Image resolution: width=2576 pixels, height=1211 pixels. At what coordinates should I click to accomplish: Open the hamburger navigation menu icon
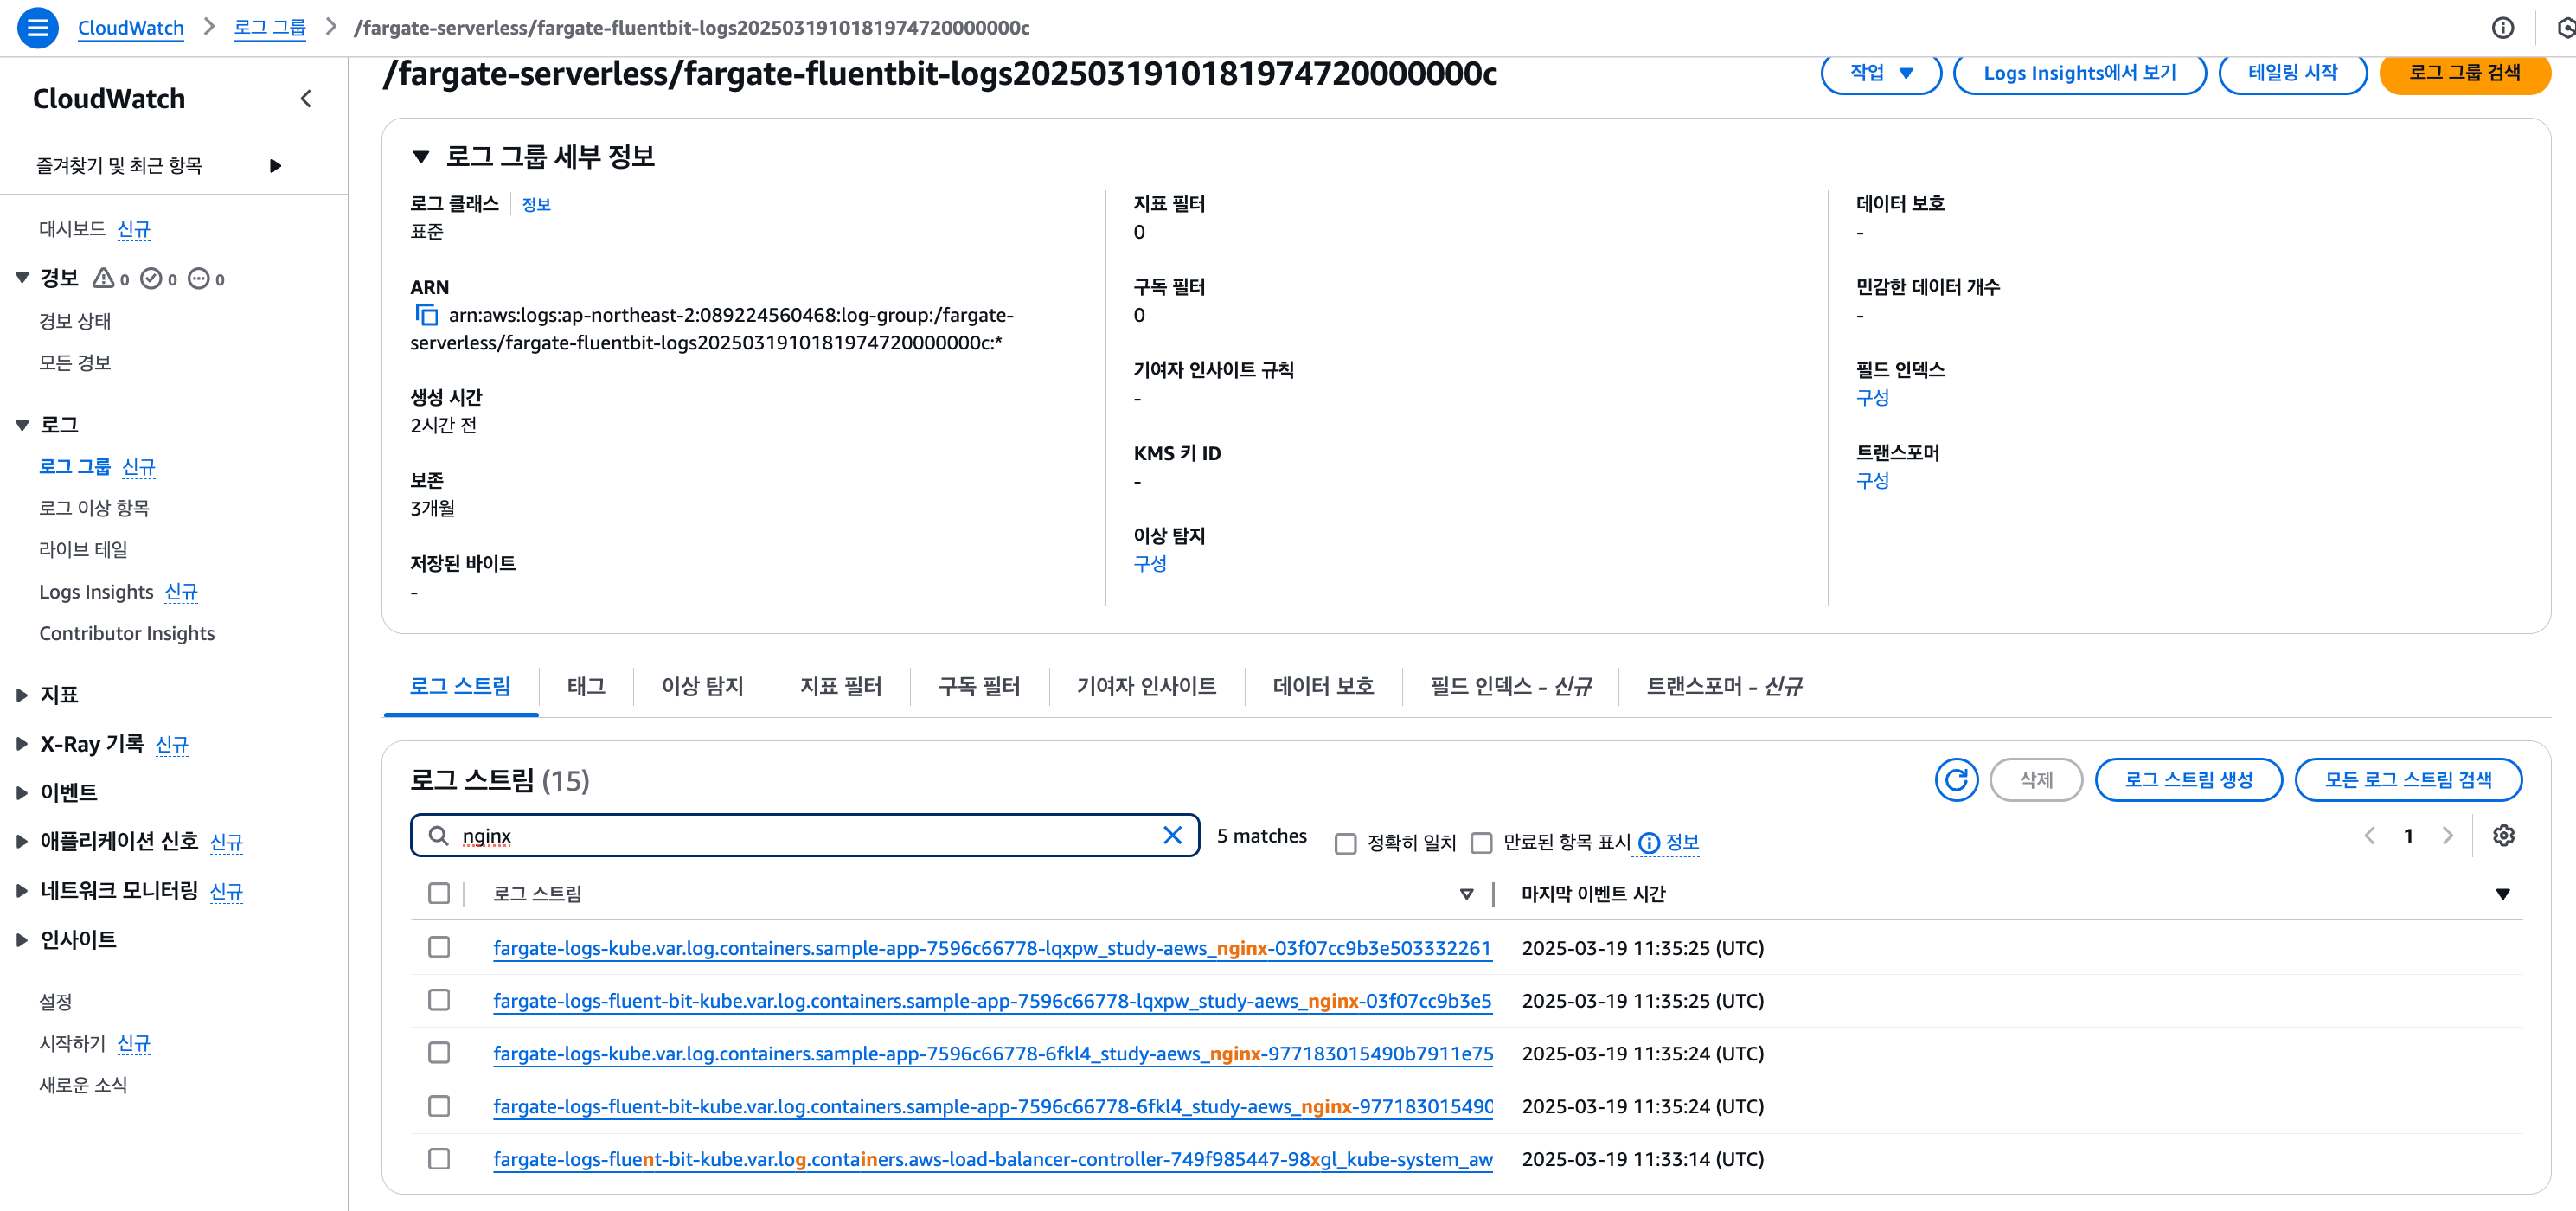37,27
